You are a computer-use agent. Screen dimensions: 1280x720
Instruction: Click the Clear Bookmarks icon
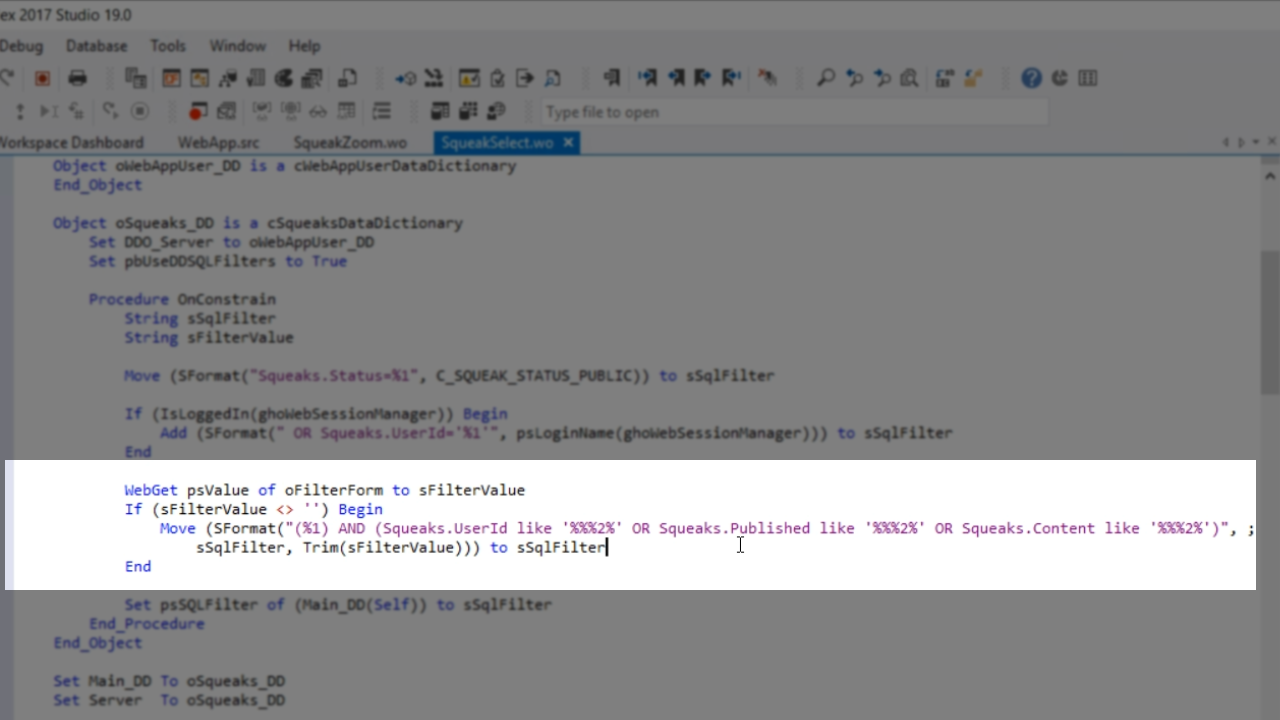767,78
